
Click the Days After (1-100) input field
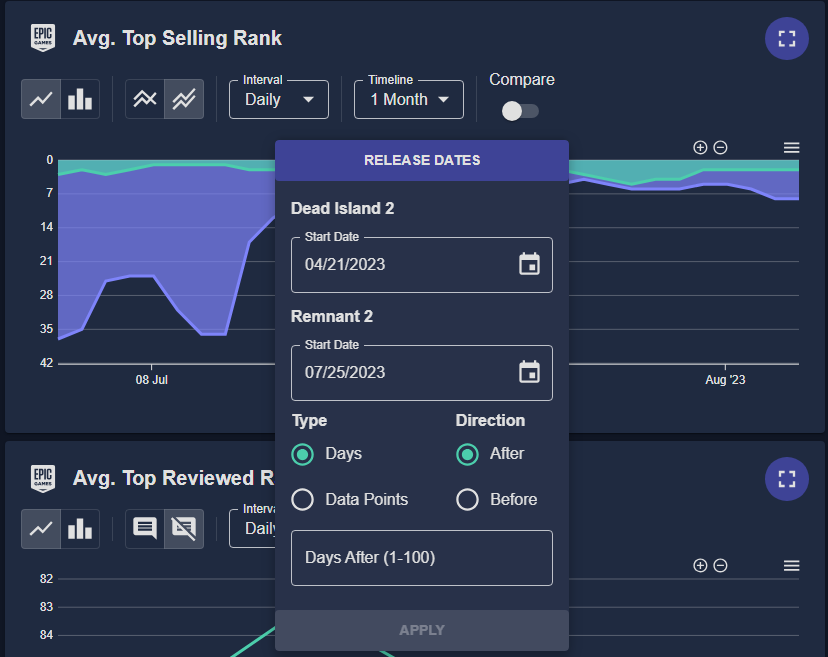tap(422, 558)
